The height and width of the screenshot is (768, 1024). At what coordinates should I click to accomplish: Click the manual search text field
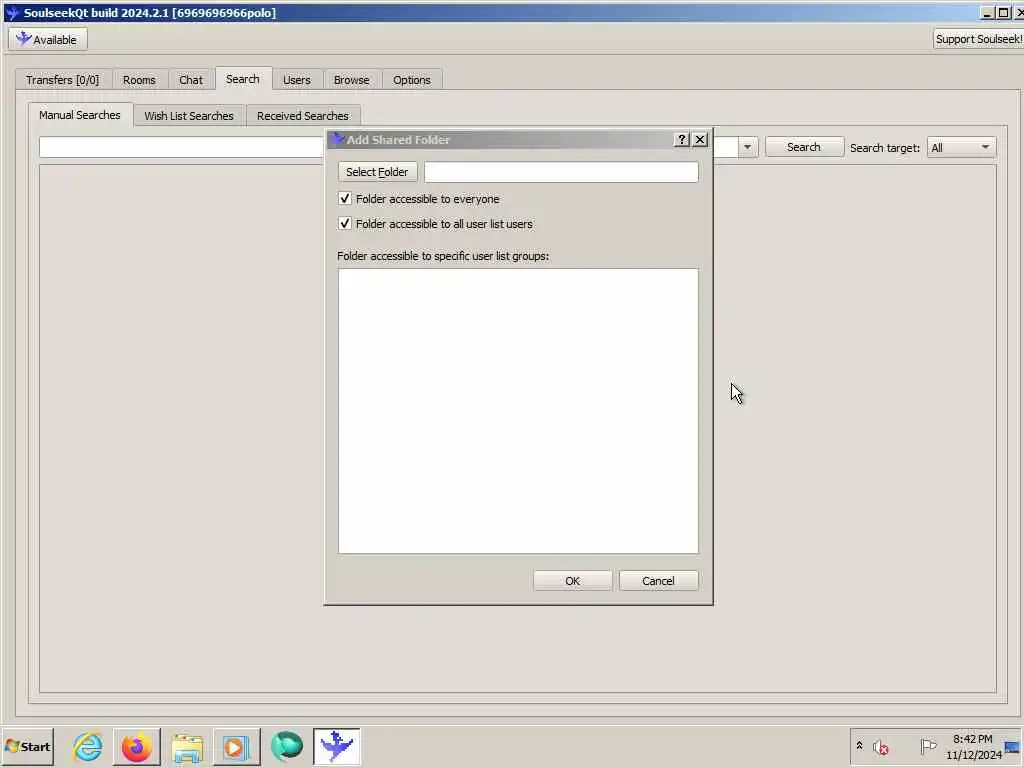[x=182, y=147]
